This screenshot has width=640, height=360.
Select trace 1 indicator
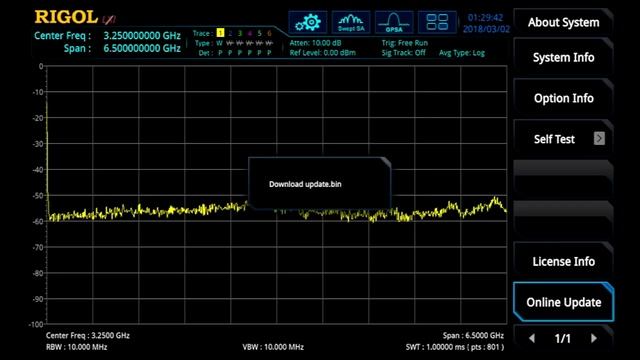point(220,33)
